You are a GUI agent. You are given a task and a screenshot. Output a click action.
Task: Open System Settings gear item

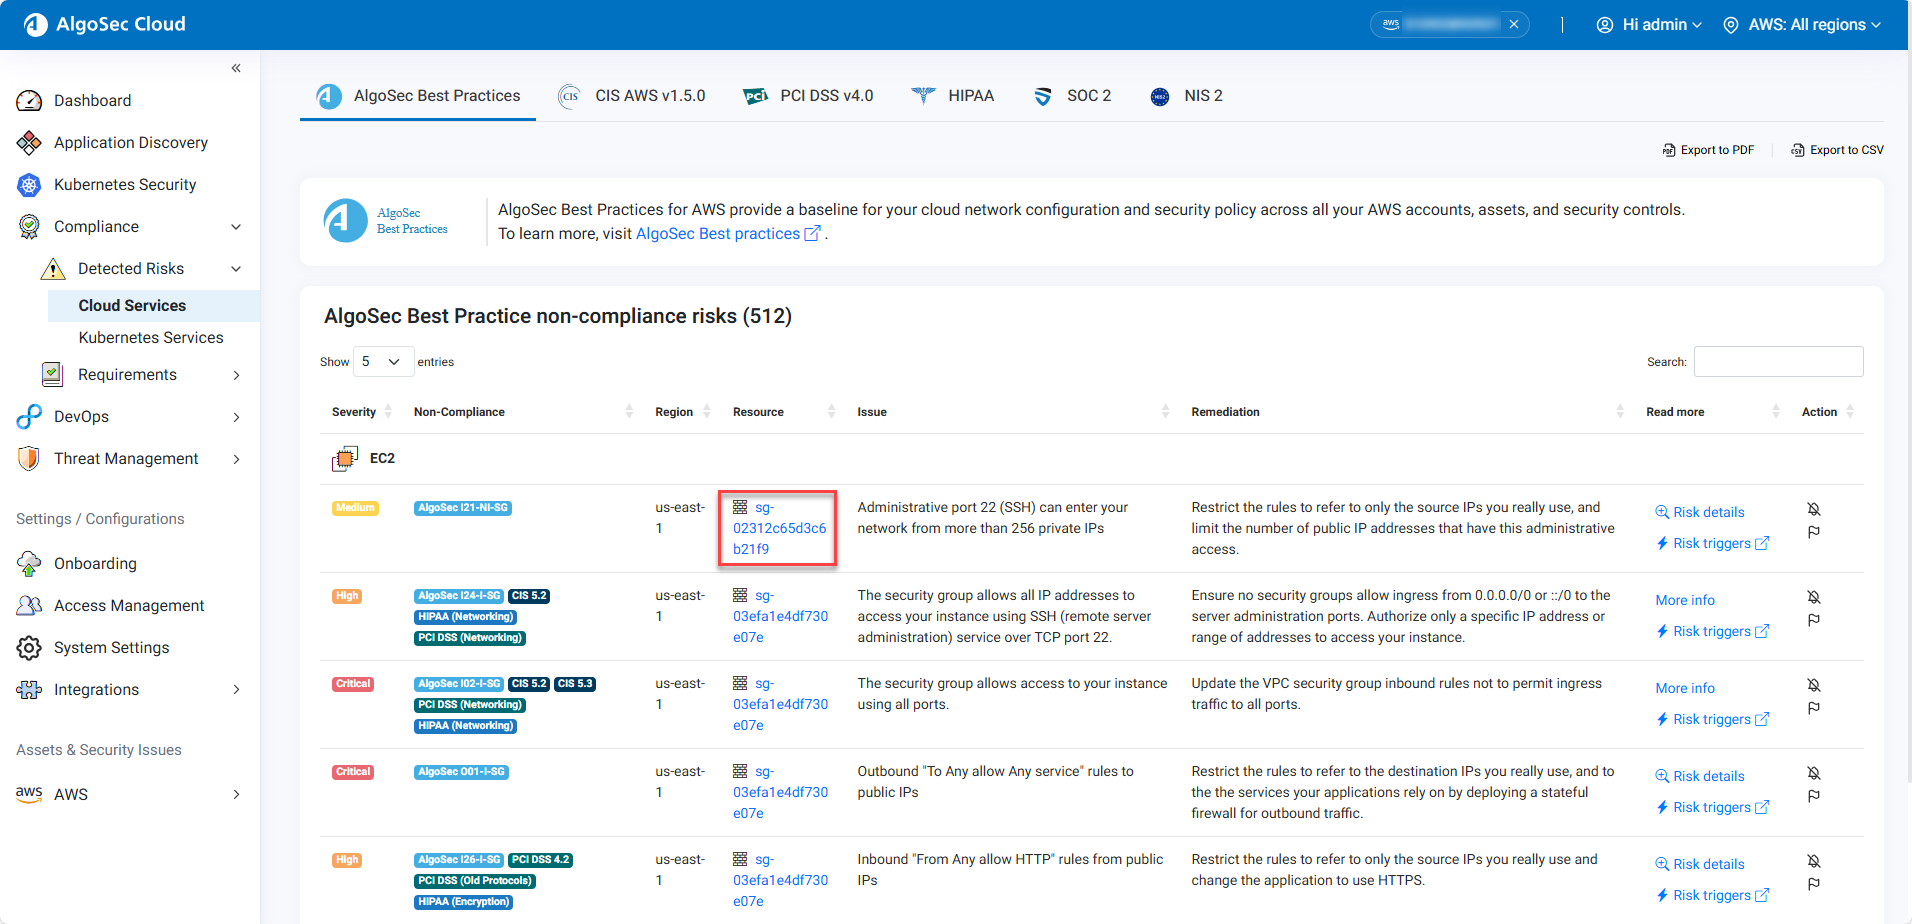(111, 648)
